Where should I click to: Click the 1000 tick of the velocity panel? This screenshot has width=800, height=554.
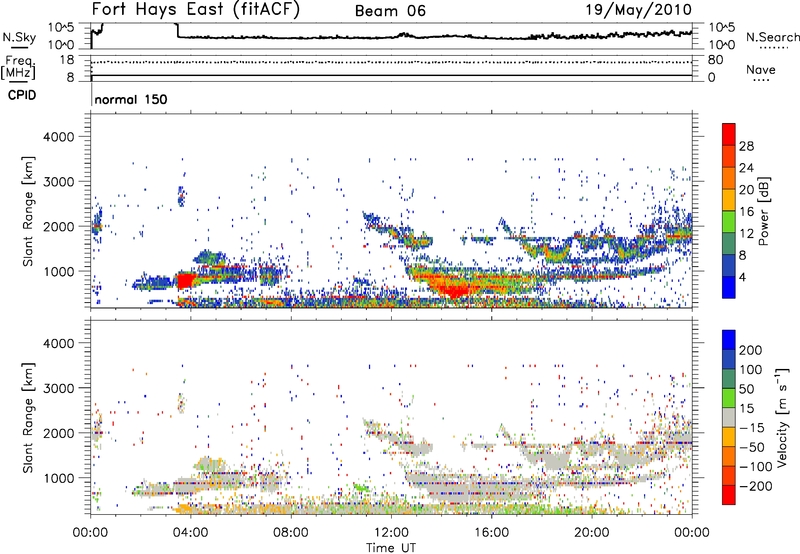59,478
